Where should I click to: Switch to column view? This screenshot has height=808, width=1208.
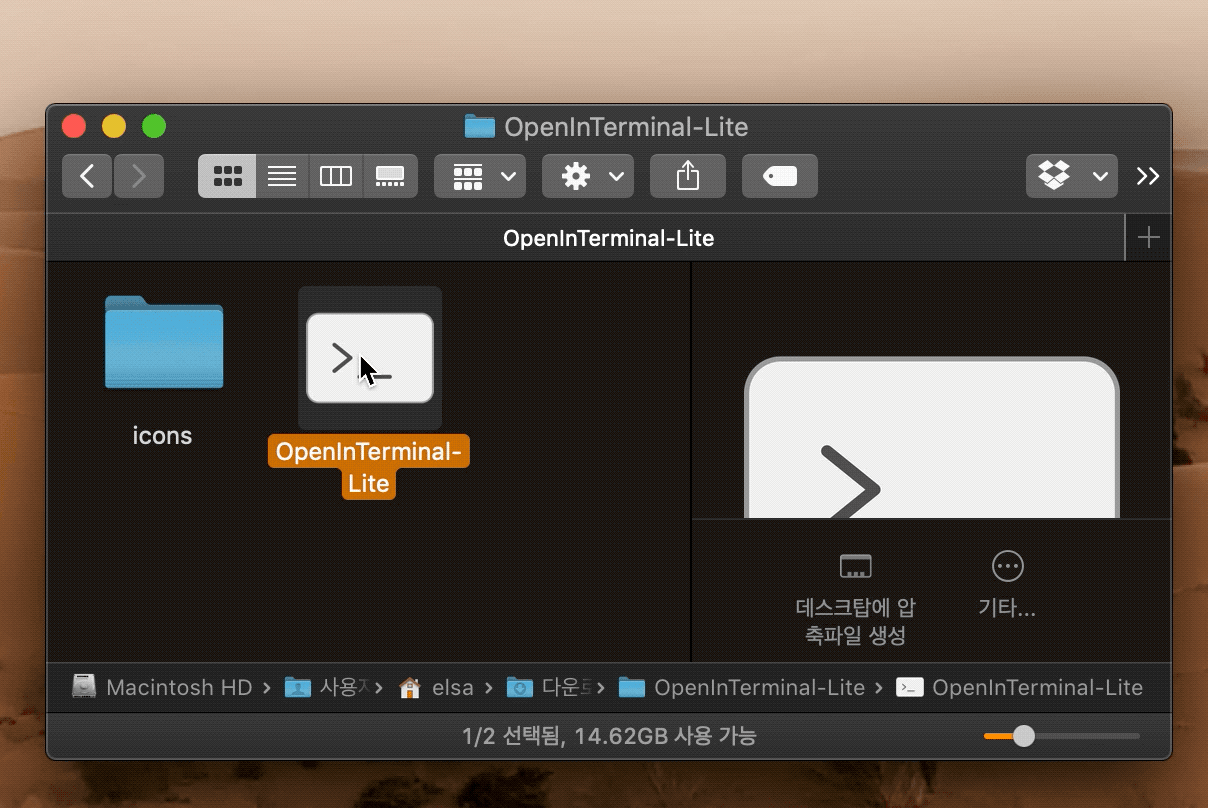pos(335,177)
